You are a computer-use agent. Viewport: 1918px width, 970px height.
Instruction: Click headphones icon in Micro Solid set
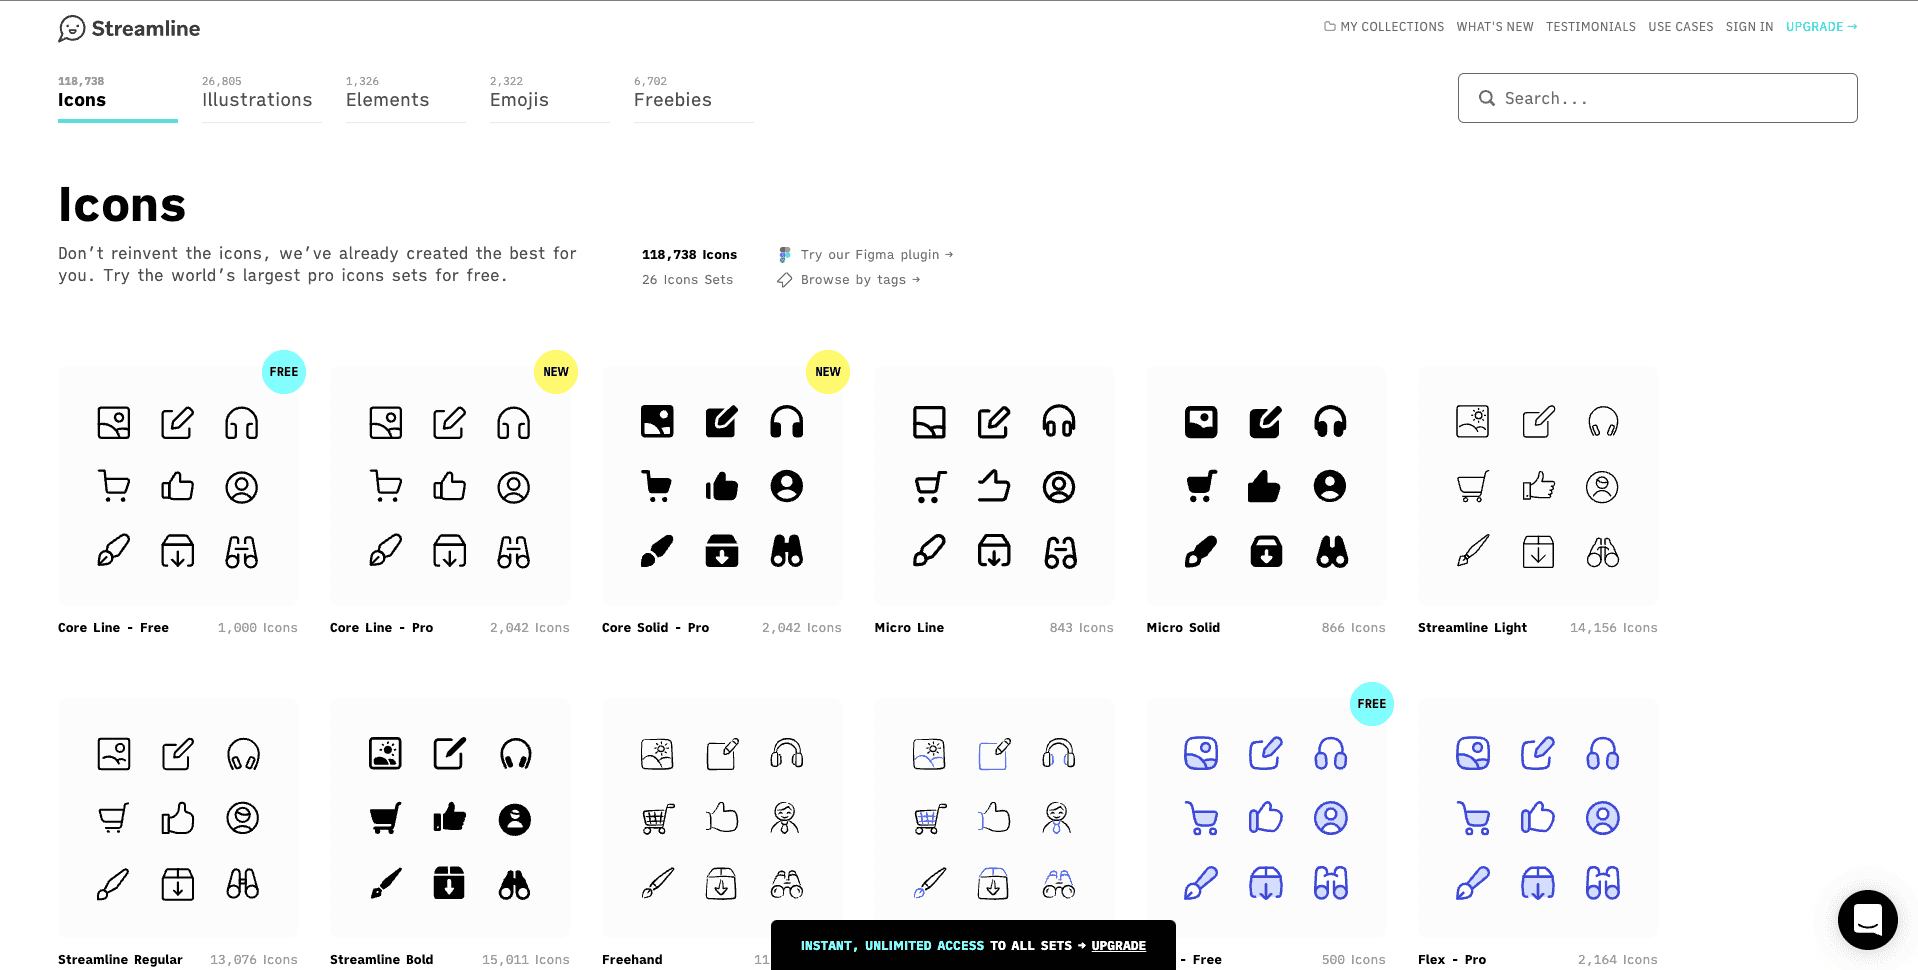[1330, 422]
